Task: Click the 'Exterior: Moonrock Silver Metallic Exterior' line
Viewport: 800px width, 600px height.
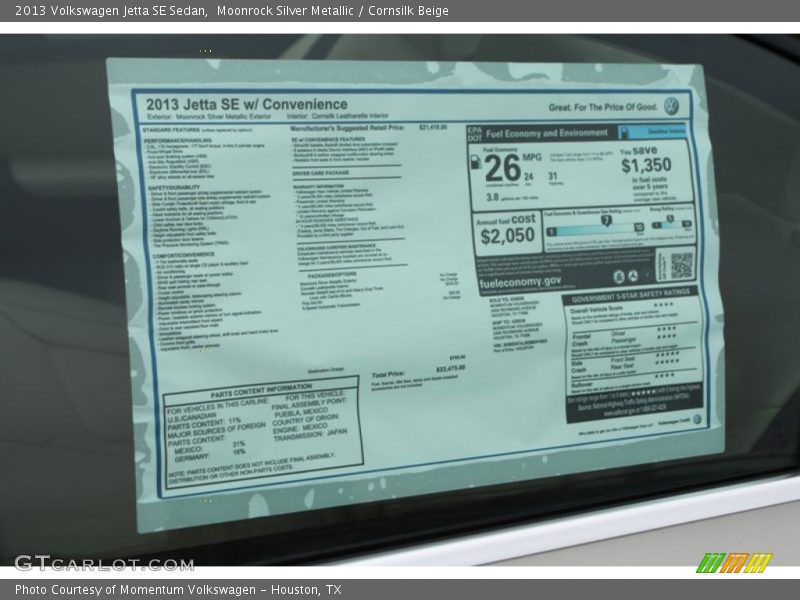Action: coord(209,117)
